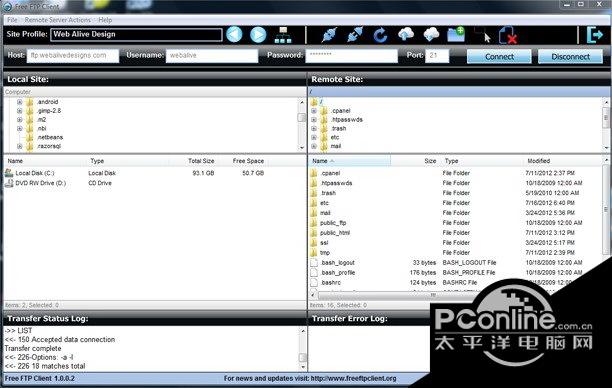Select the .cpanel row in remote list

pyautogui.click(x=456, y=173)
